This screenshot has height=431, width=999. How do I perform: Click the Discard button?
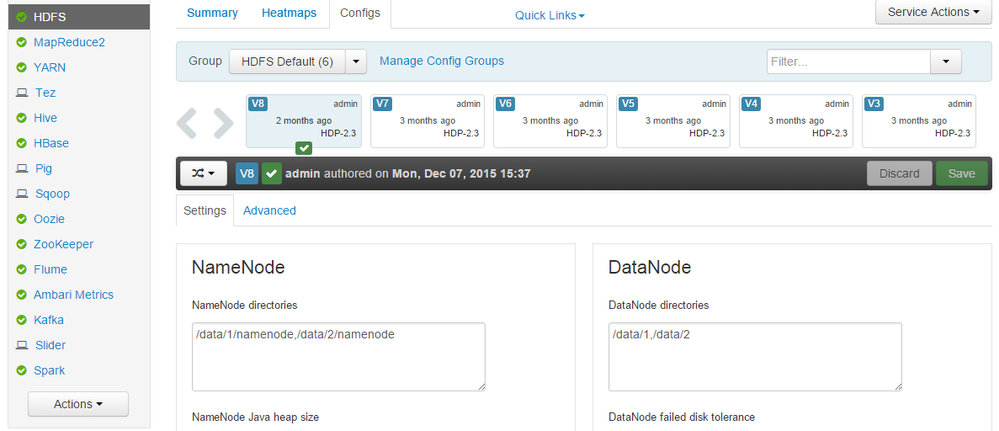pyautogui.click(x=900, y=173)
